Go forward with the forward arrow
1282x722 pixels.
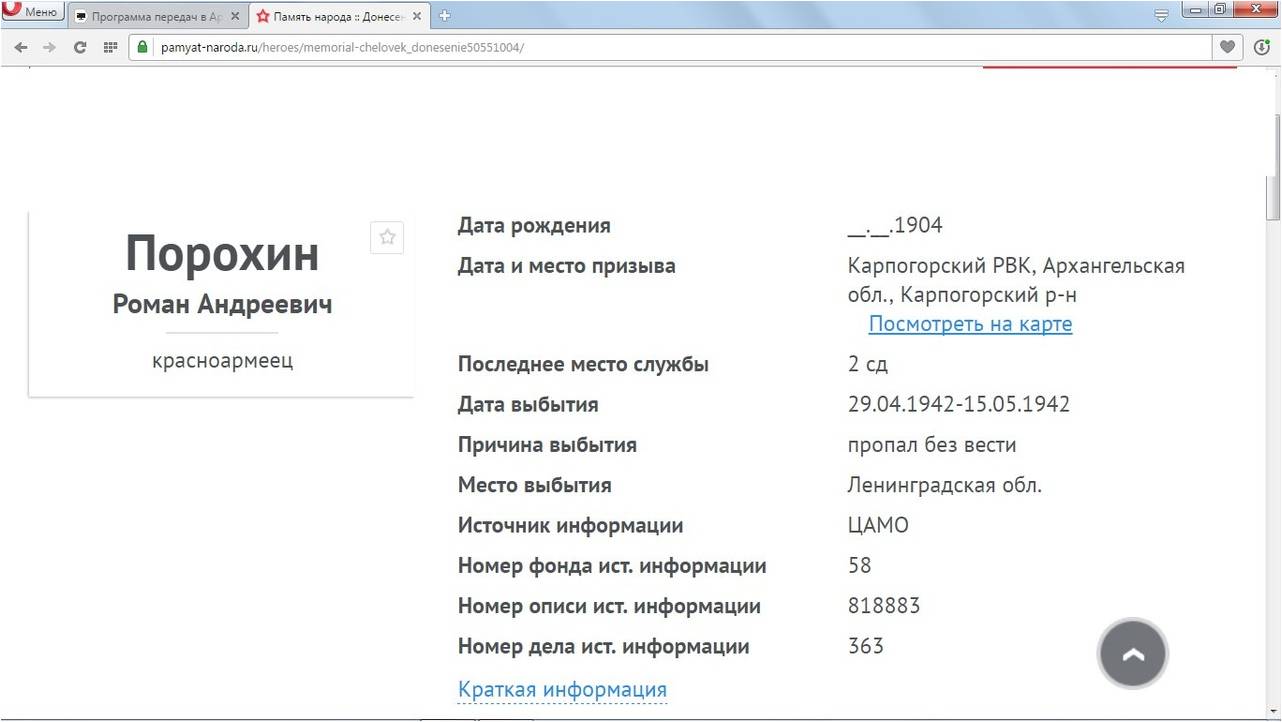coord(49,47)
